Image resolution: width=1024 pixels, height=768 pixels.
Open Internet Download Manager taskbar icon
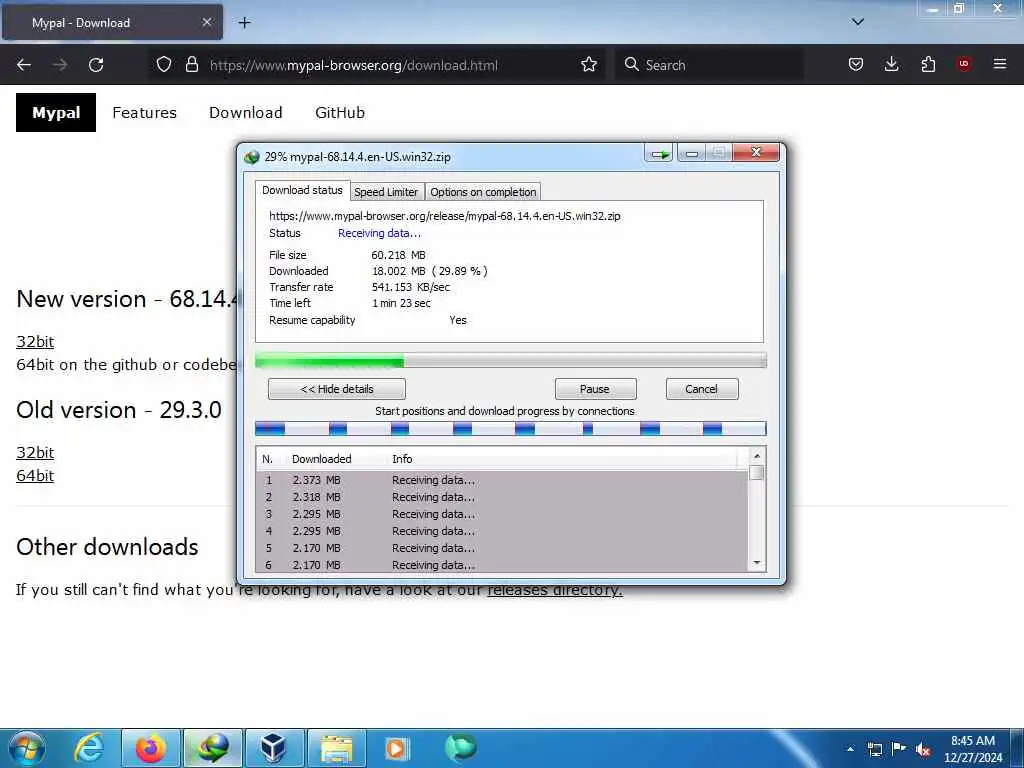[x=213, y=748]
